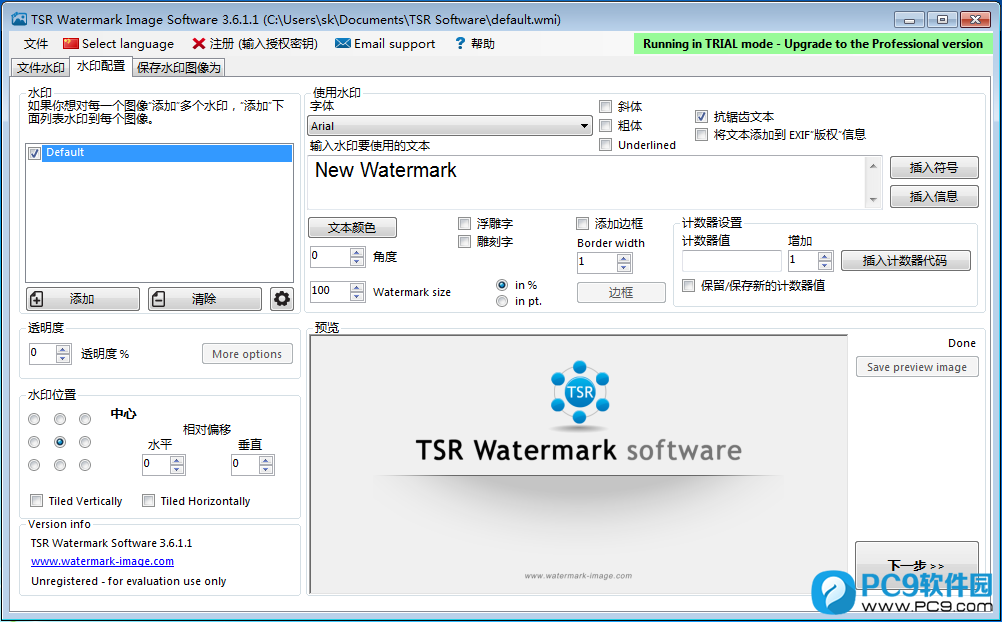Enable 保留/保存新的计数器值 checkbox
1002x622 pixels.
[688, 285]
